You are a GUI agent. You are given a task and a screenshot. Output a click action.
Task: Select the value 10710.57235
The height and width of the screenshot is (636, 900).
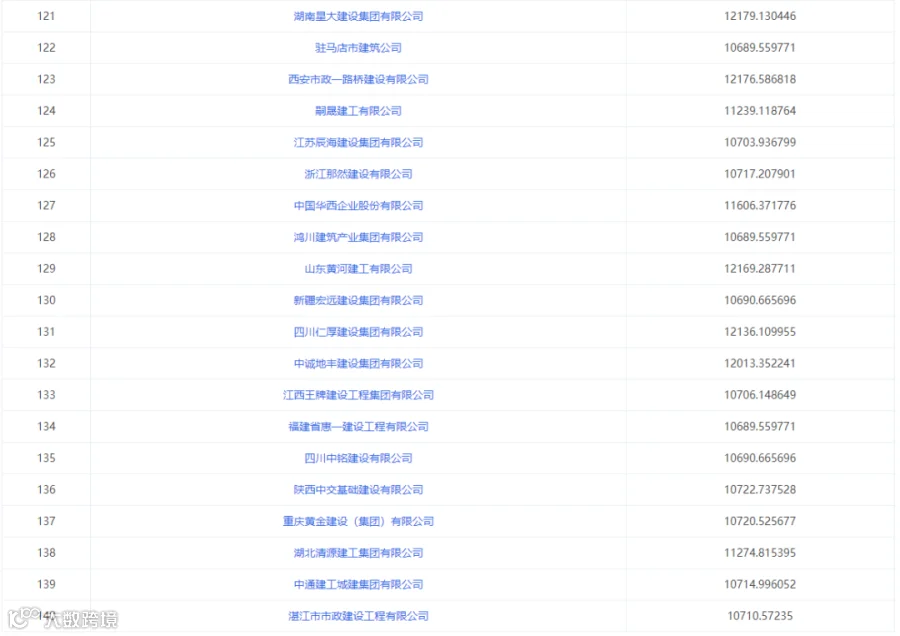point(760,616)
